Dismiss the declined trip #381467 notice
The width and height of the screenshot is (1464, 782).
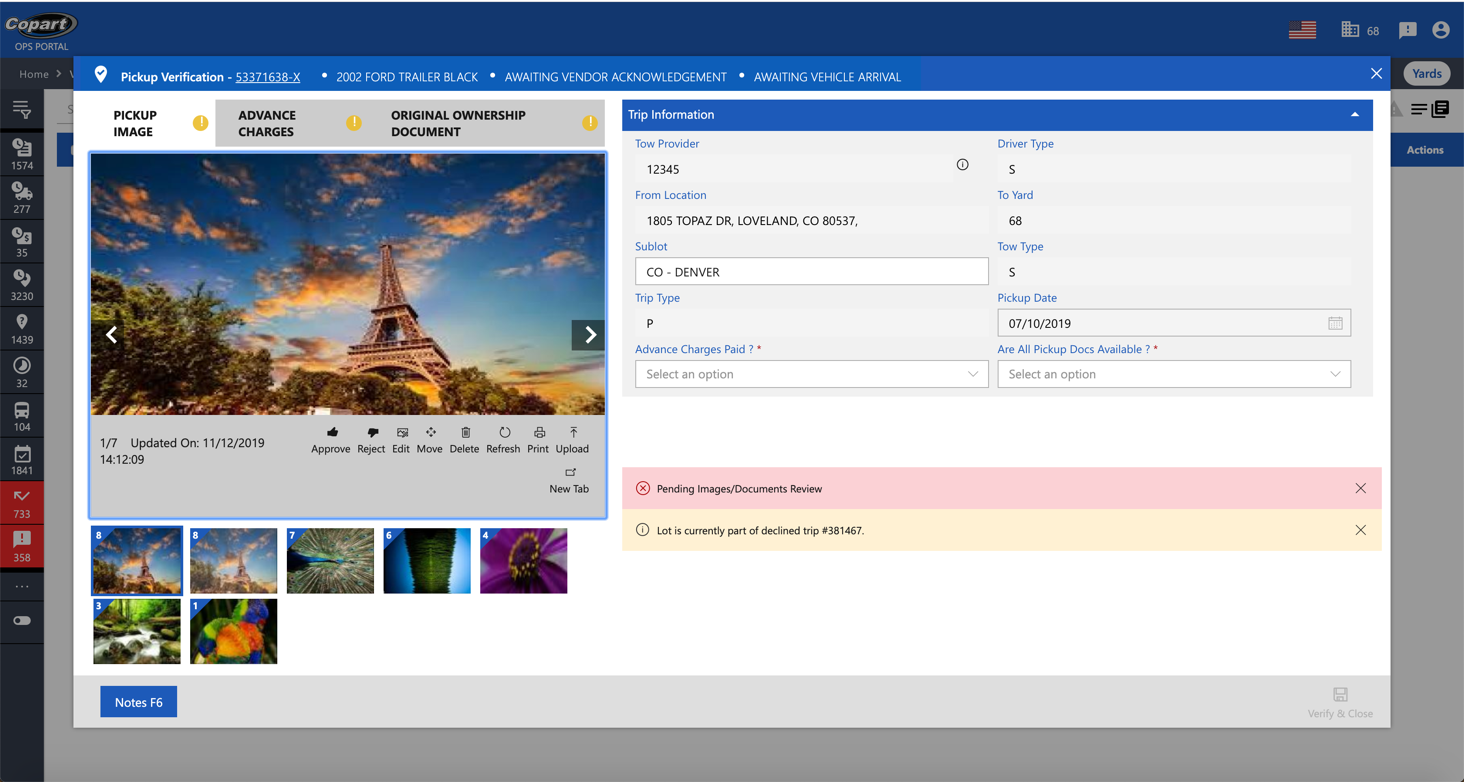coord(1360,530)
